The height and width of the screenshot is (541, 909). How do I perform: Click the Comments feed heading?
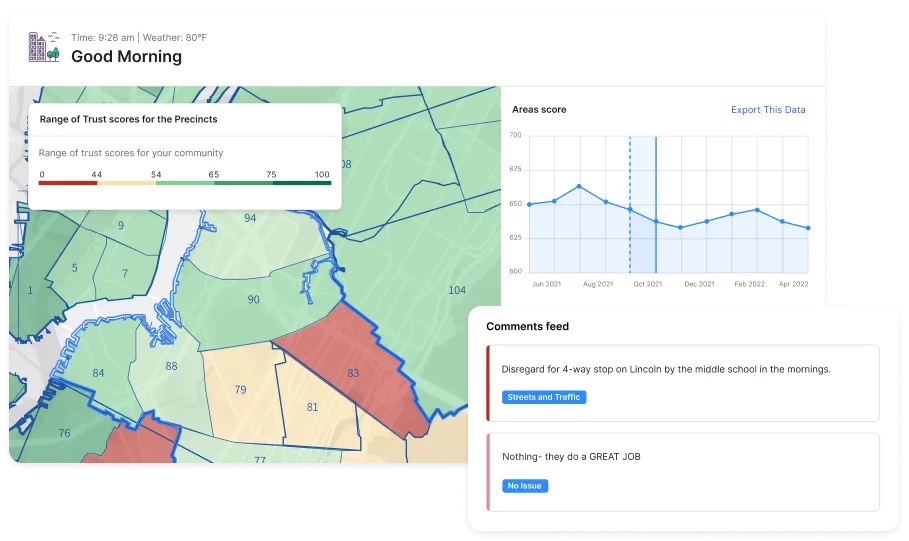(528, 326)
